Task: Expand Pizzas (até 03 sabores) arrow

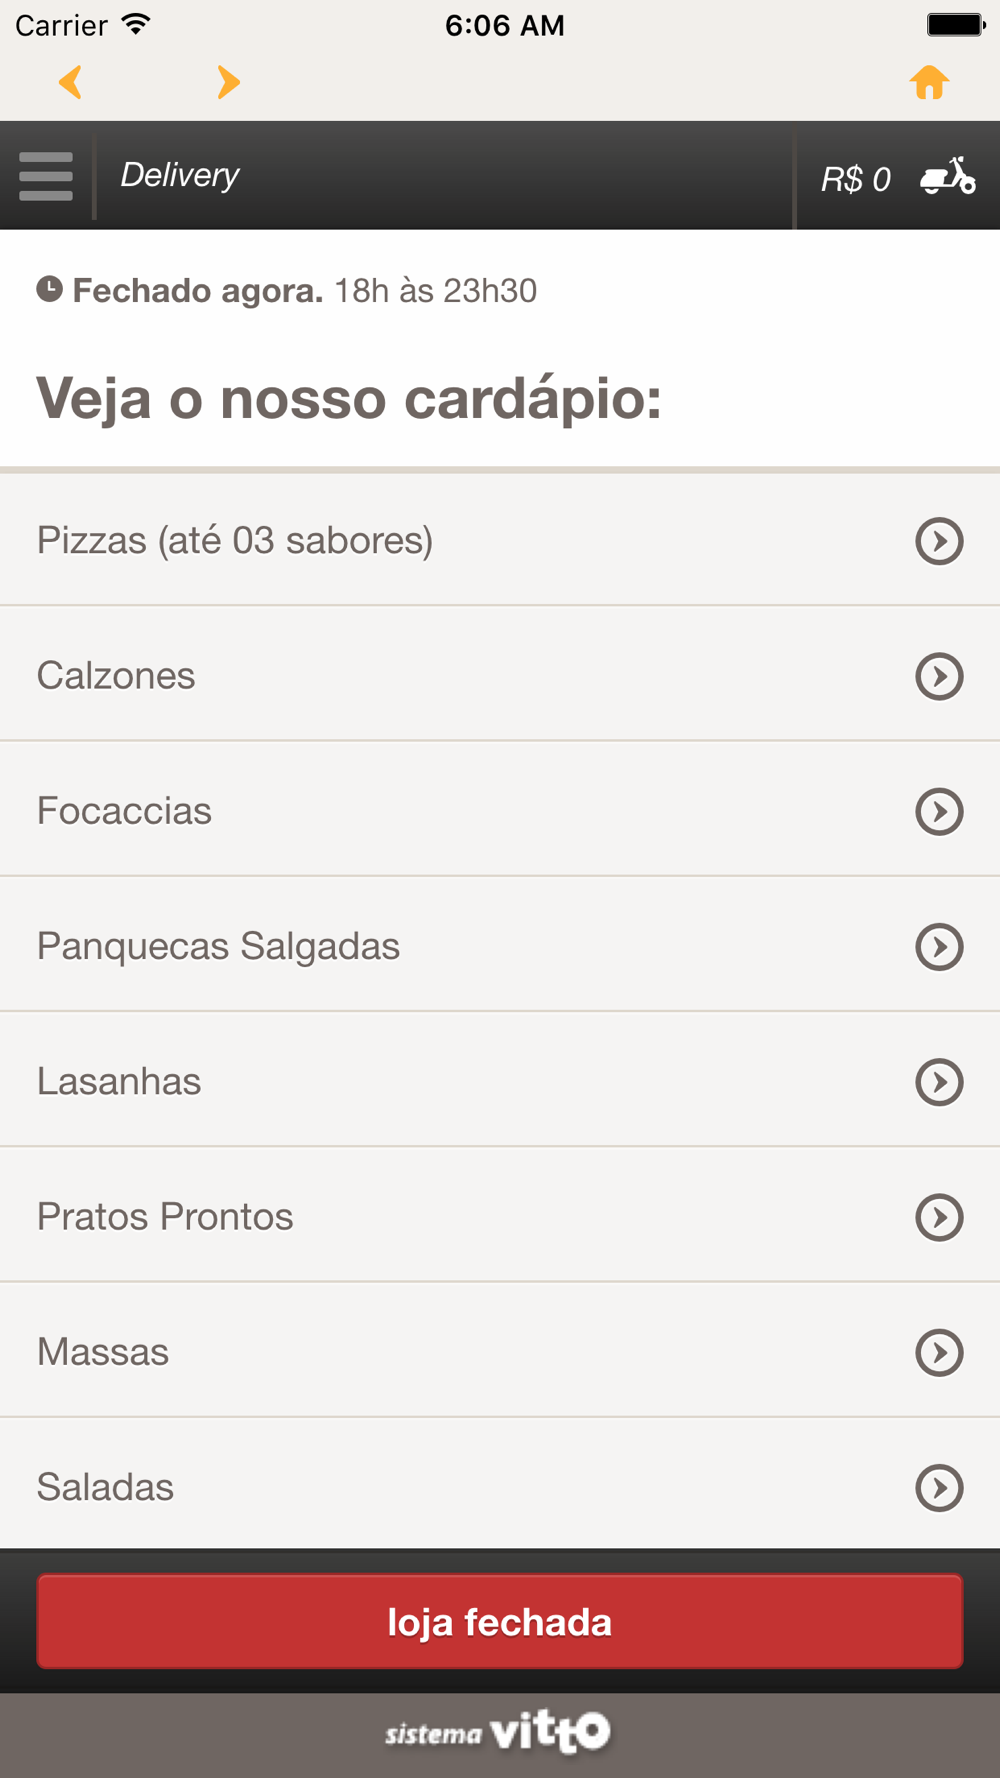Action: pyautogui.click(x=939, y=541)
